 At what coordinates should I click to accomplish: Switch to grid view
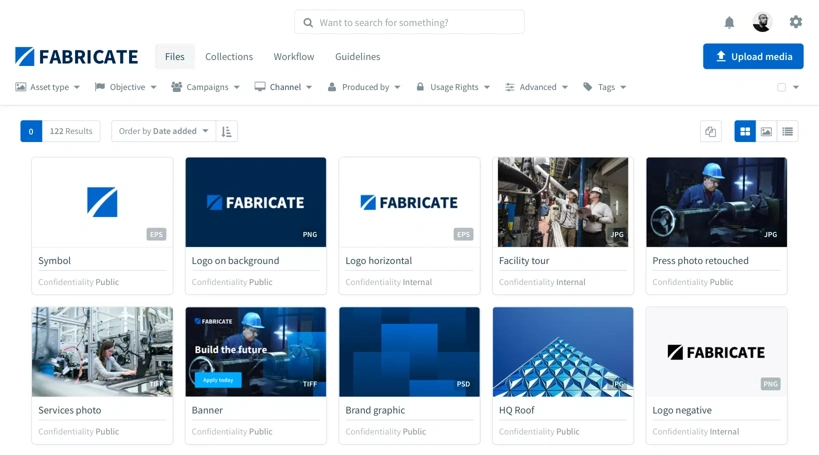(x=745, y=131)
